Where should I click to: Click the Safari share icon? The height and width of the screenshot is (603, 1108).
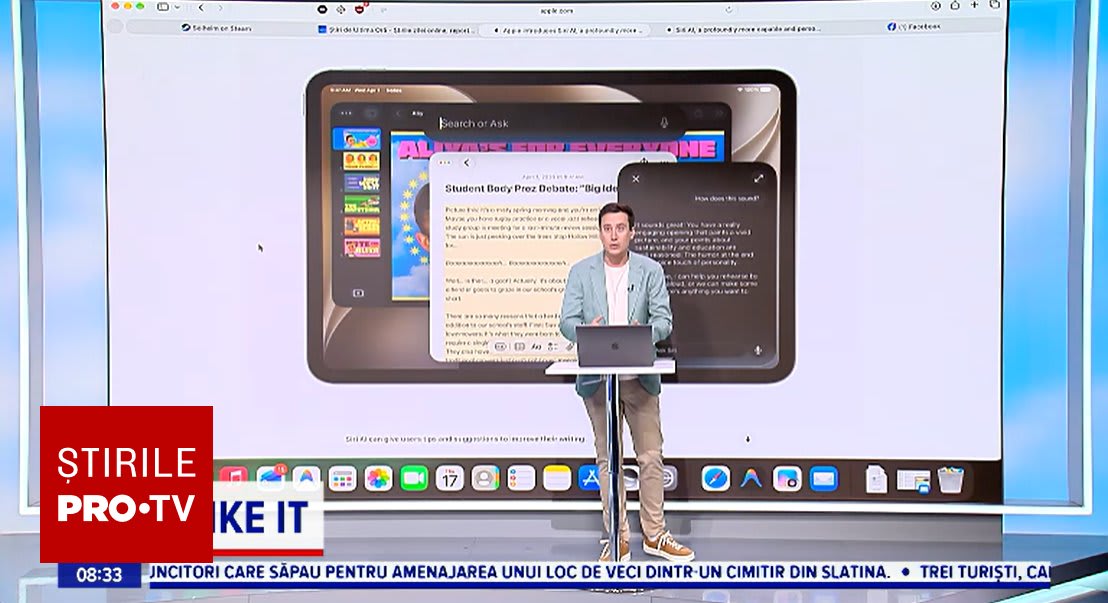coord(955,6)
